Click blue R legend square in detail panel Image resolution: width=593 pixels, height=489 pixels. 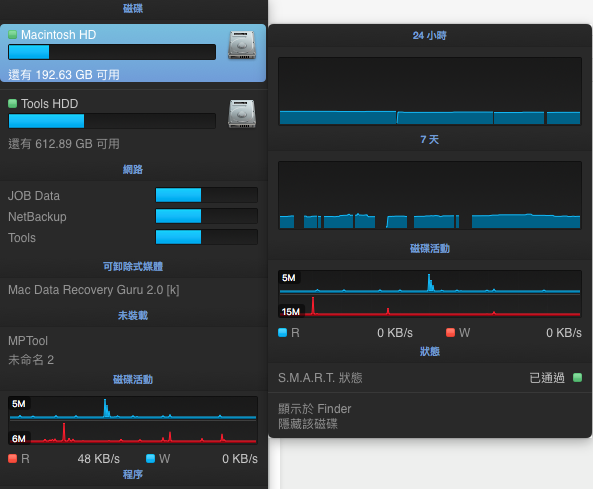click(x=283, y=332)
